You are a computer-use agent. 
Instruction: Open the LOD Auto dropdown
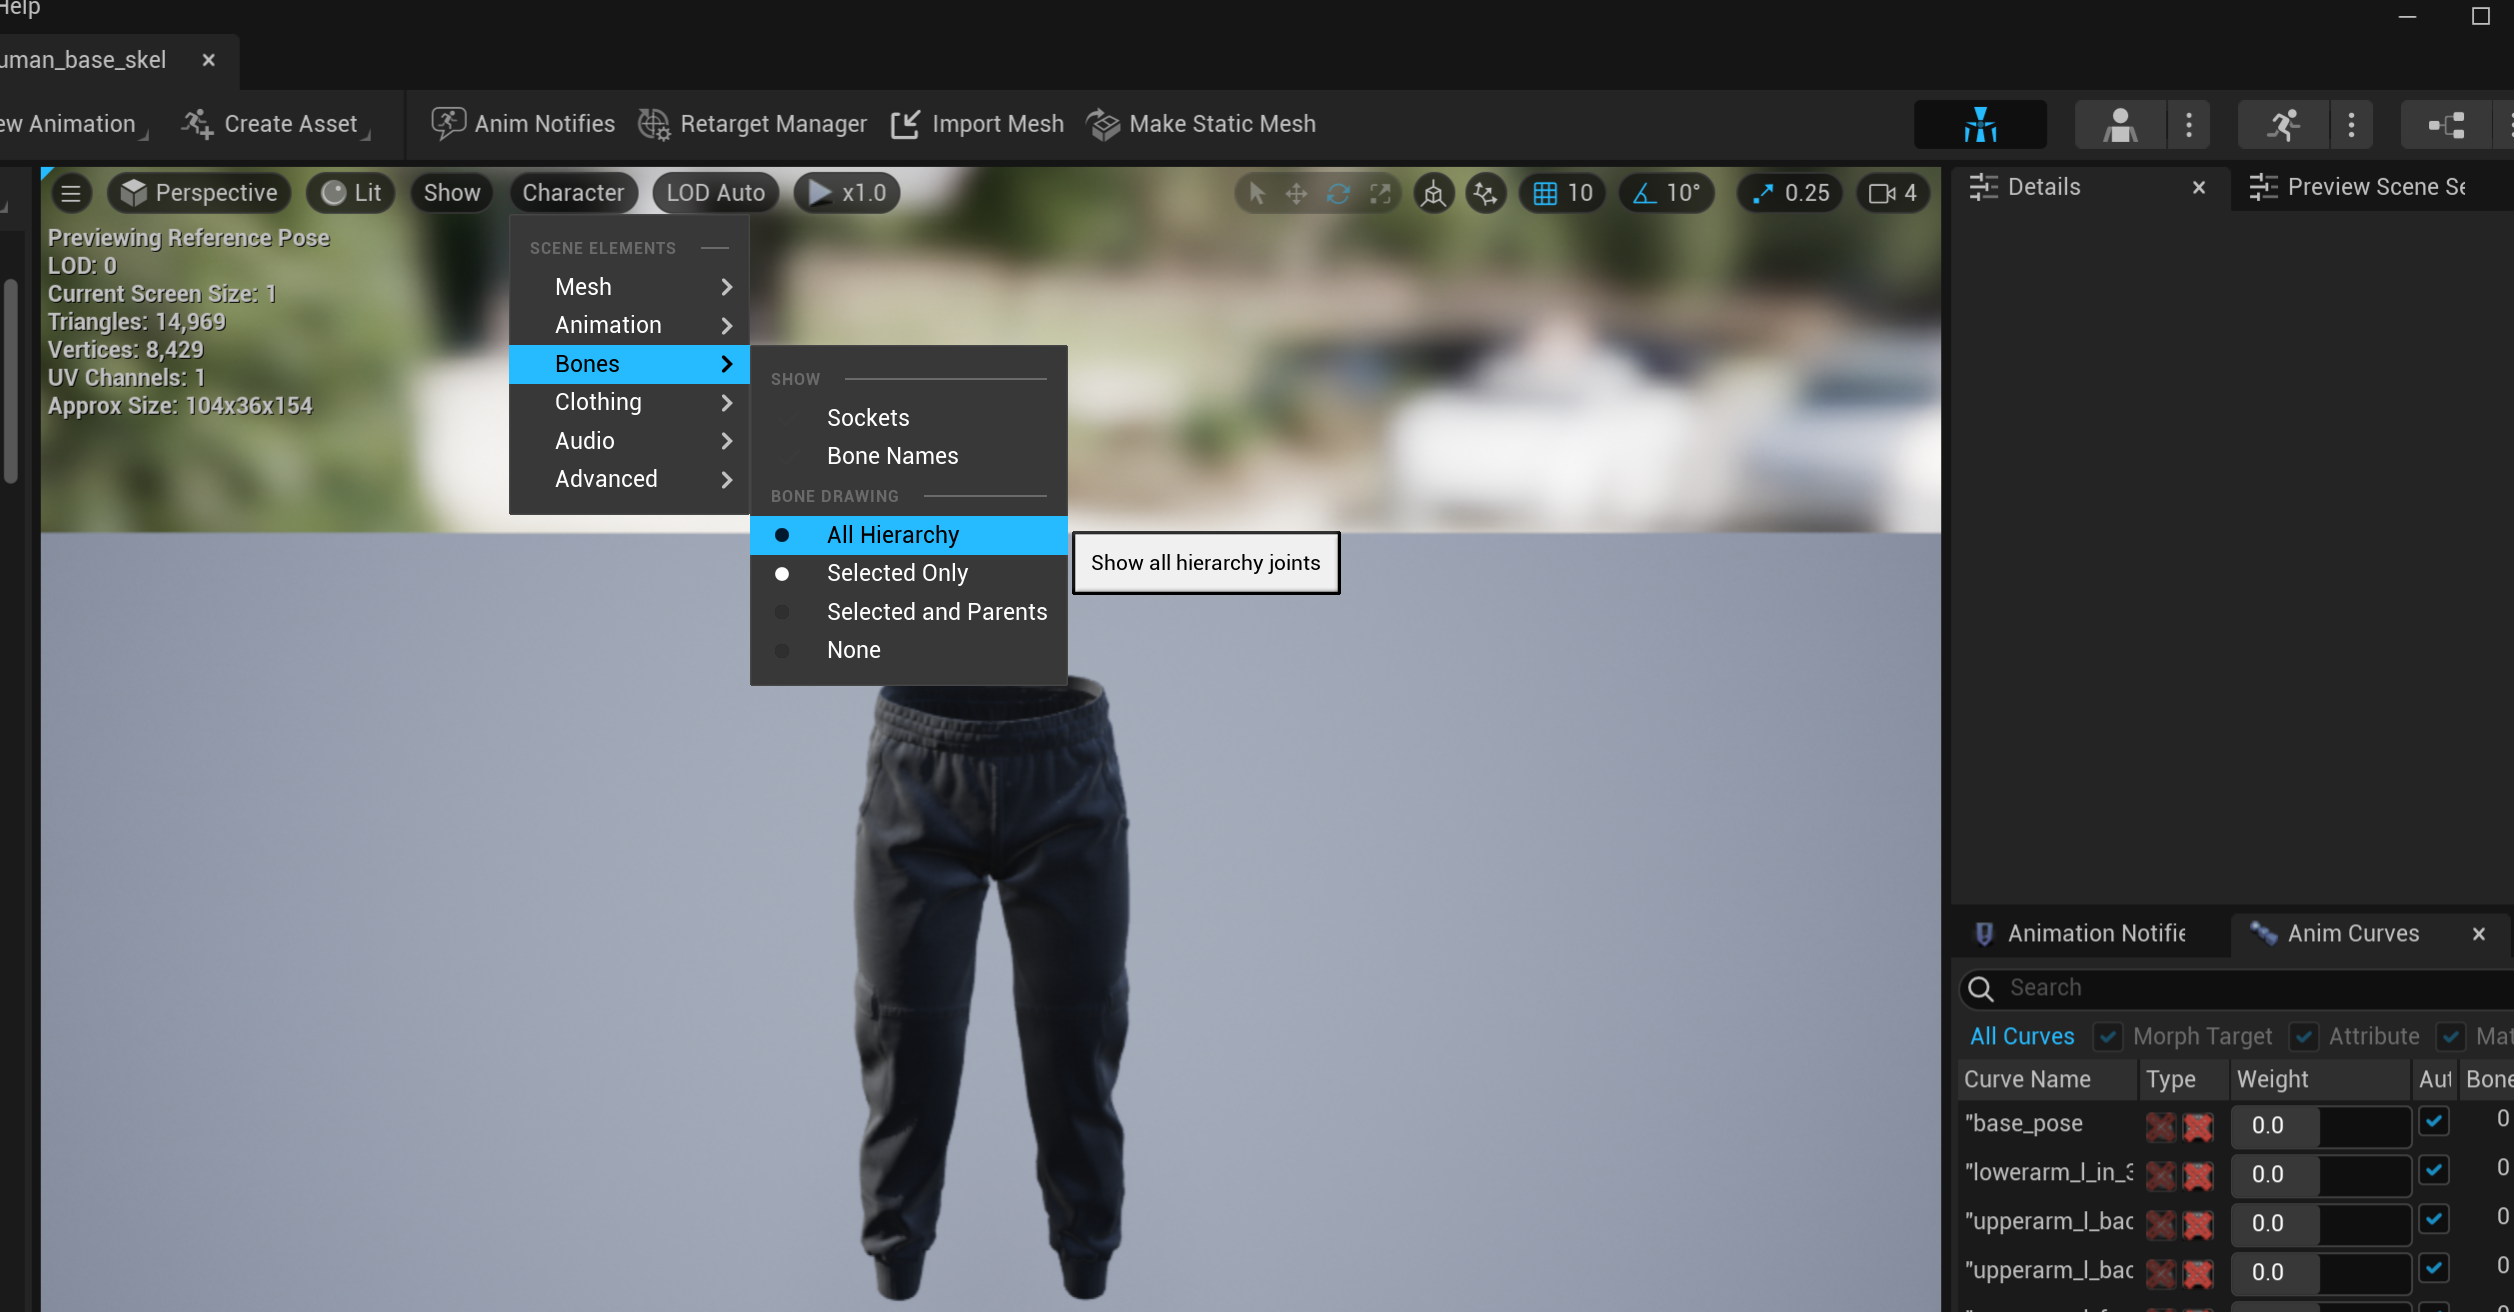coord(715,193)
